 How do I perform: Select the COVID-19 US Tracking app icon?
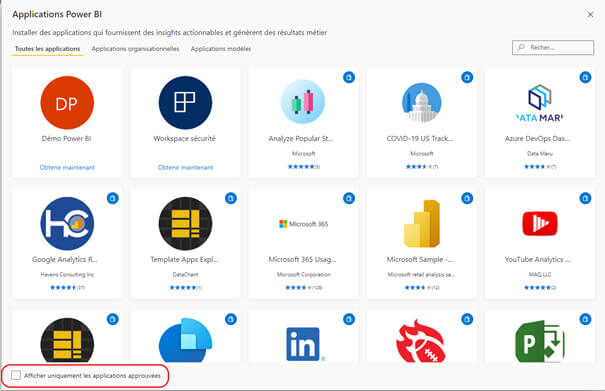[421, 102]
